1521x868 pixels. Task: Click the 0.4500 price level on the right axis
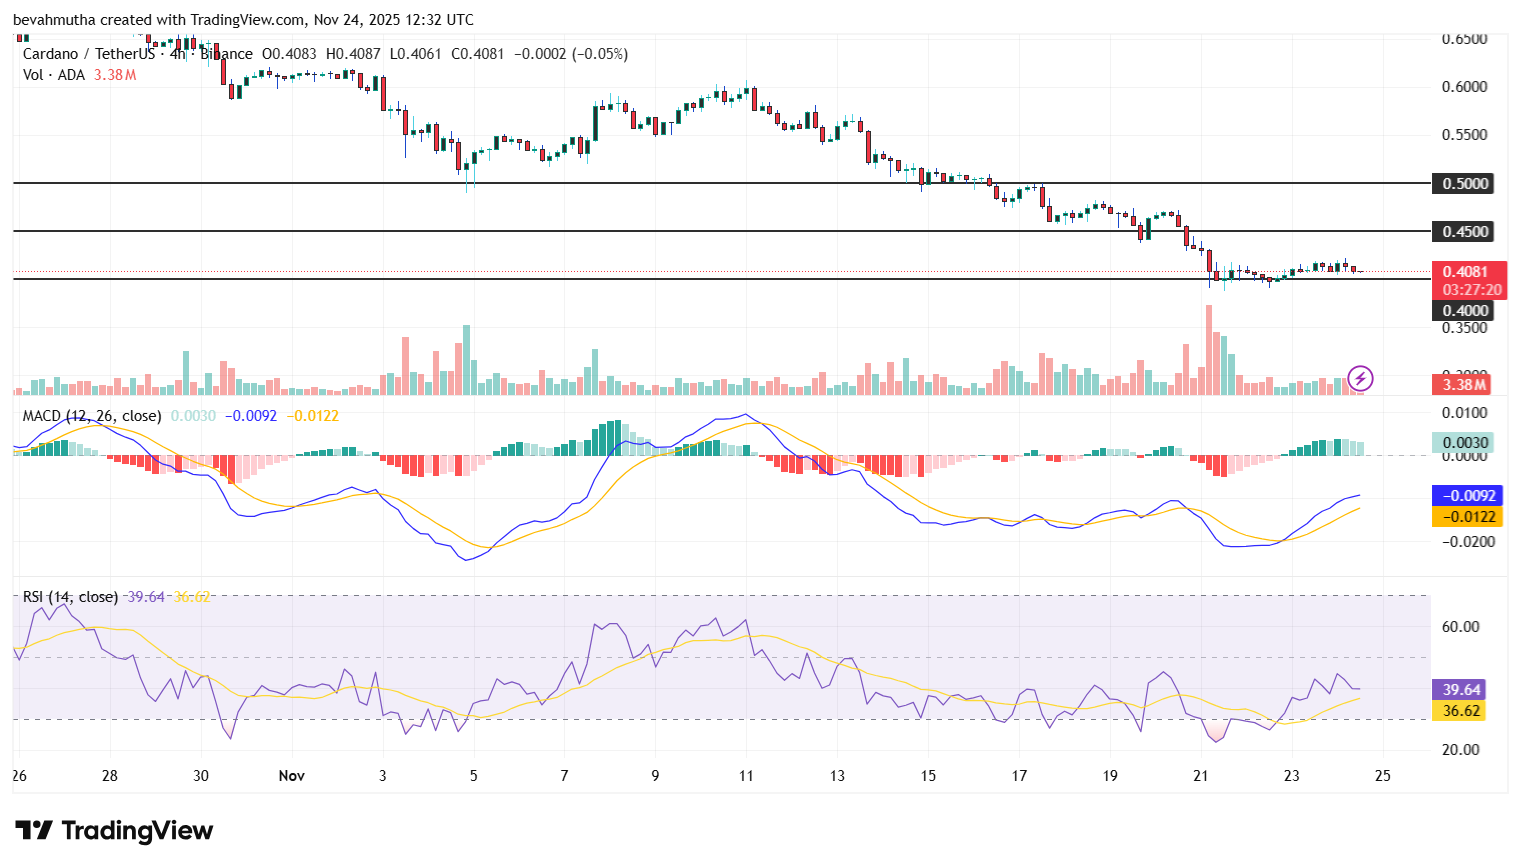point(1464,231)
